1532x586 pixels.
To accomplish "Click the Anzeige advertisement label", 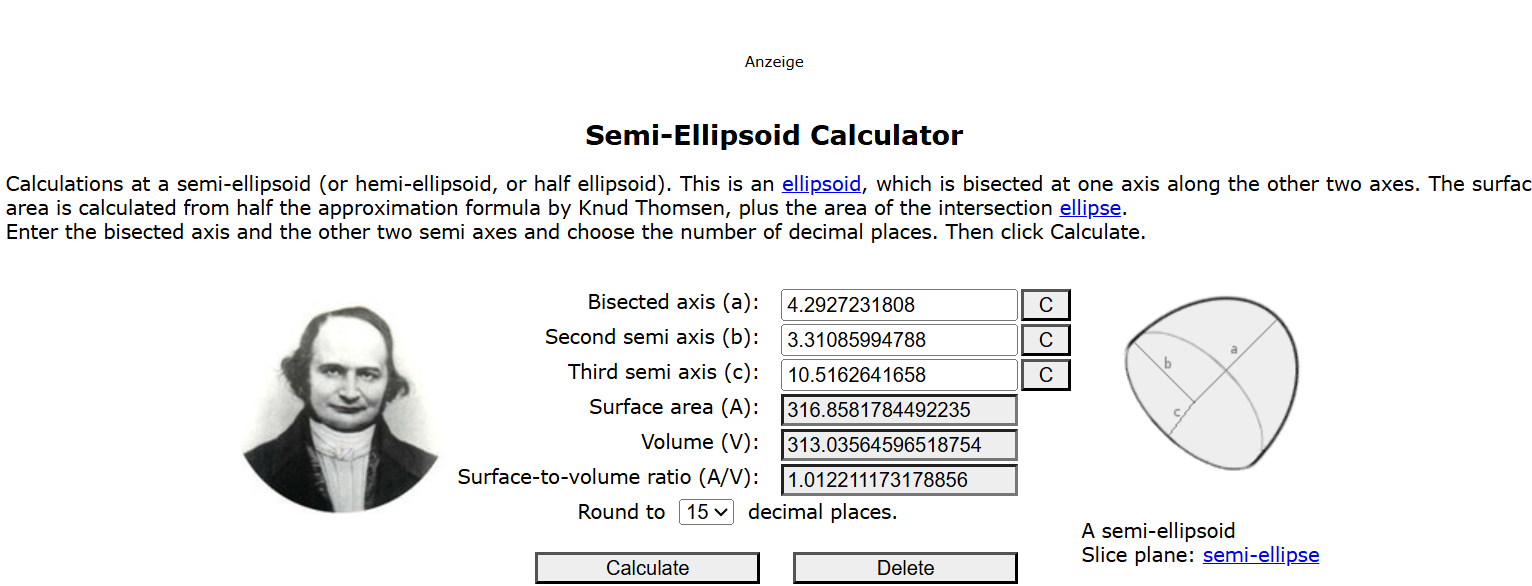I will 774,62.
